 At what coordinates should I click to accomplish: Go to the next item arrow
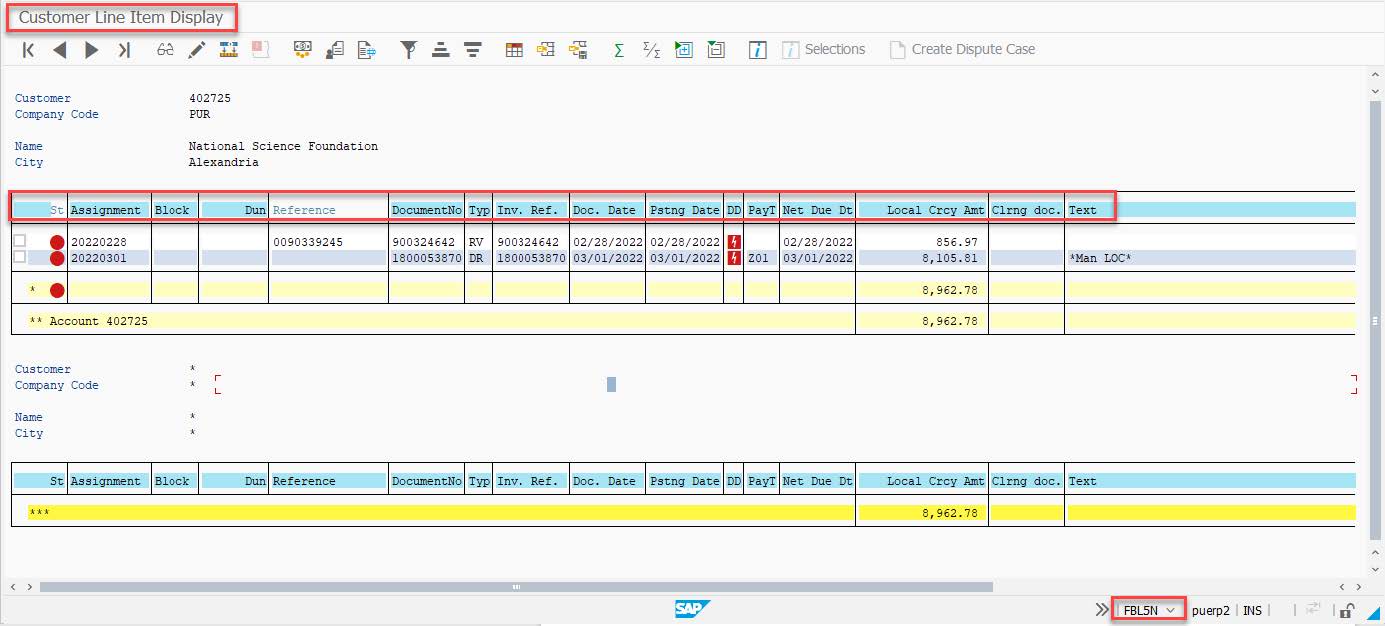pyautogui.click(x=92, y=50)
